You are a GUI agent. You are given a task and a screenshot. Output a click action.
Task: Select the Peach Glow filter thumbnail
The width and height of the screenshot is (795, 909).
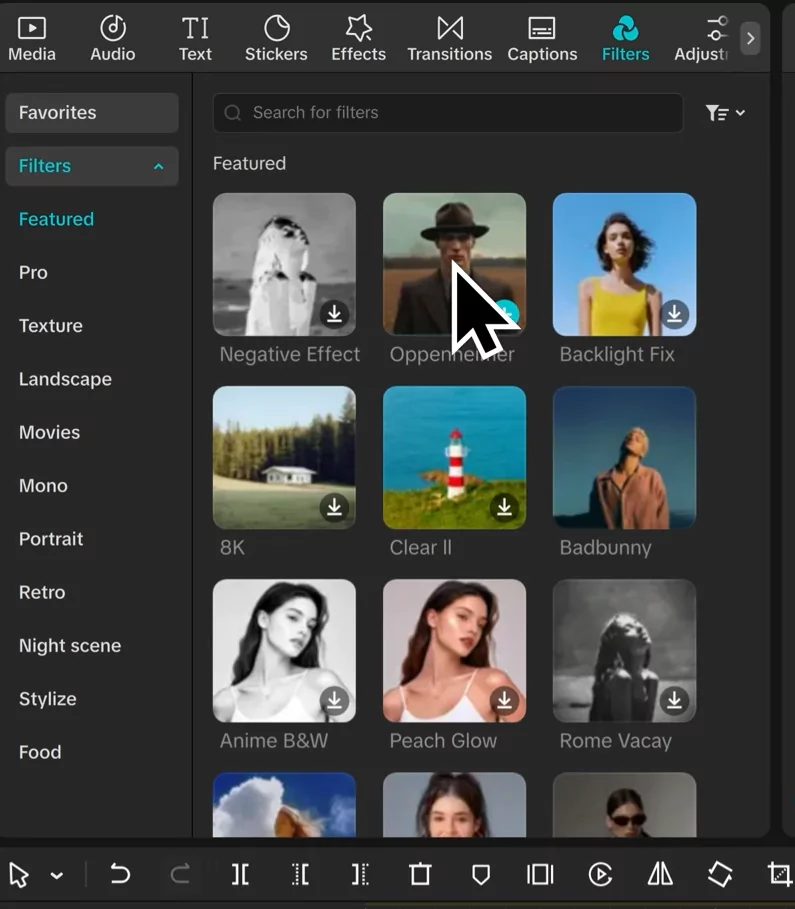click(454, 650)
